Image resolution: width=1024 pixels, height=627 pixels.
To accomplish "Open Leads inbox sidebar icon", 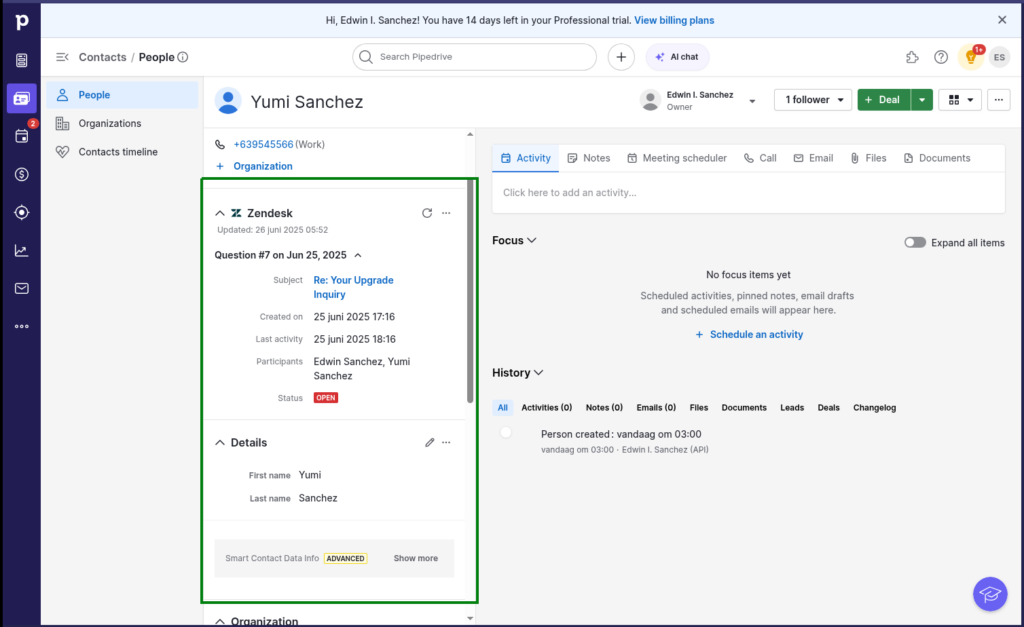I will 22,61.
